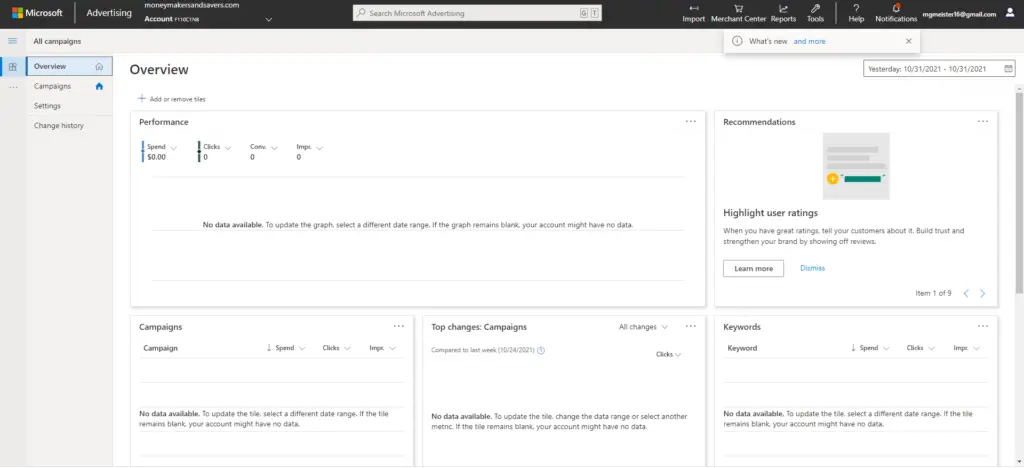The image size is (1024, 468).
Task: Open the Reports chart icon
Action: point(783,8)
